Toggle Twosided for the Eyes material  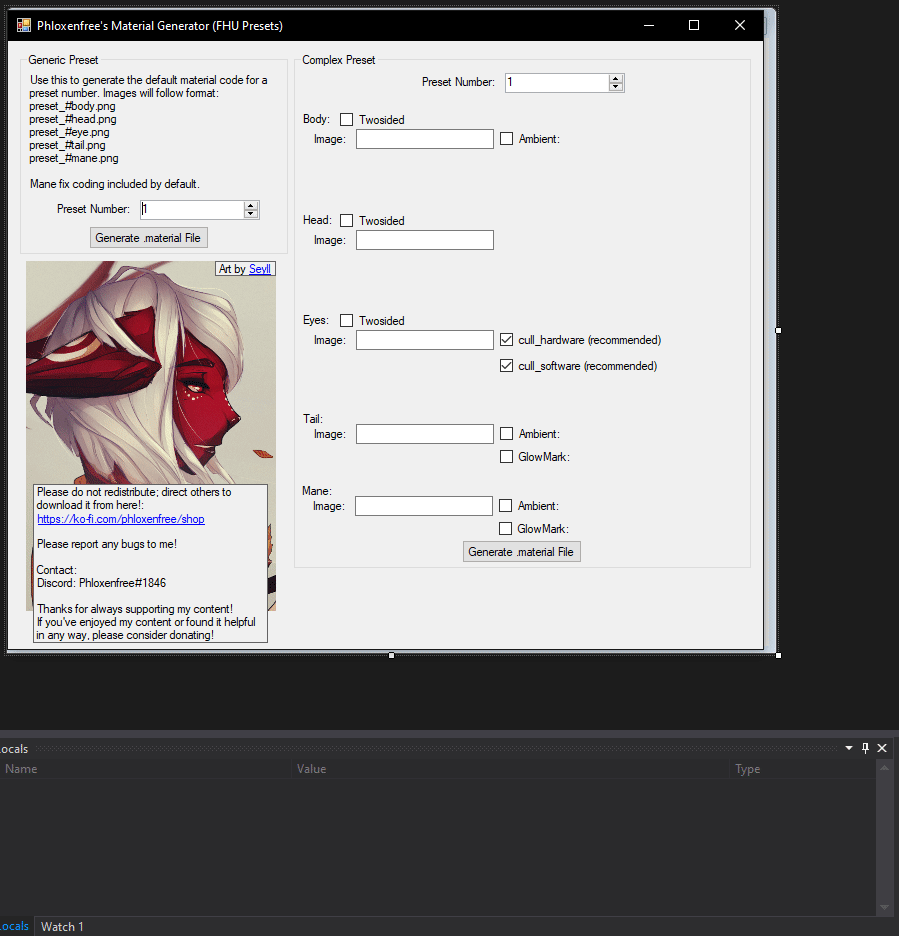[346, 320]
